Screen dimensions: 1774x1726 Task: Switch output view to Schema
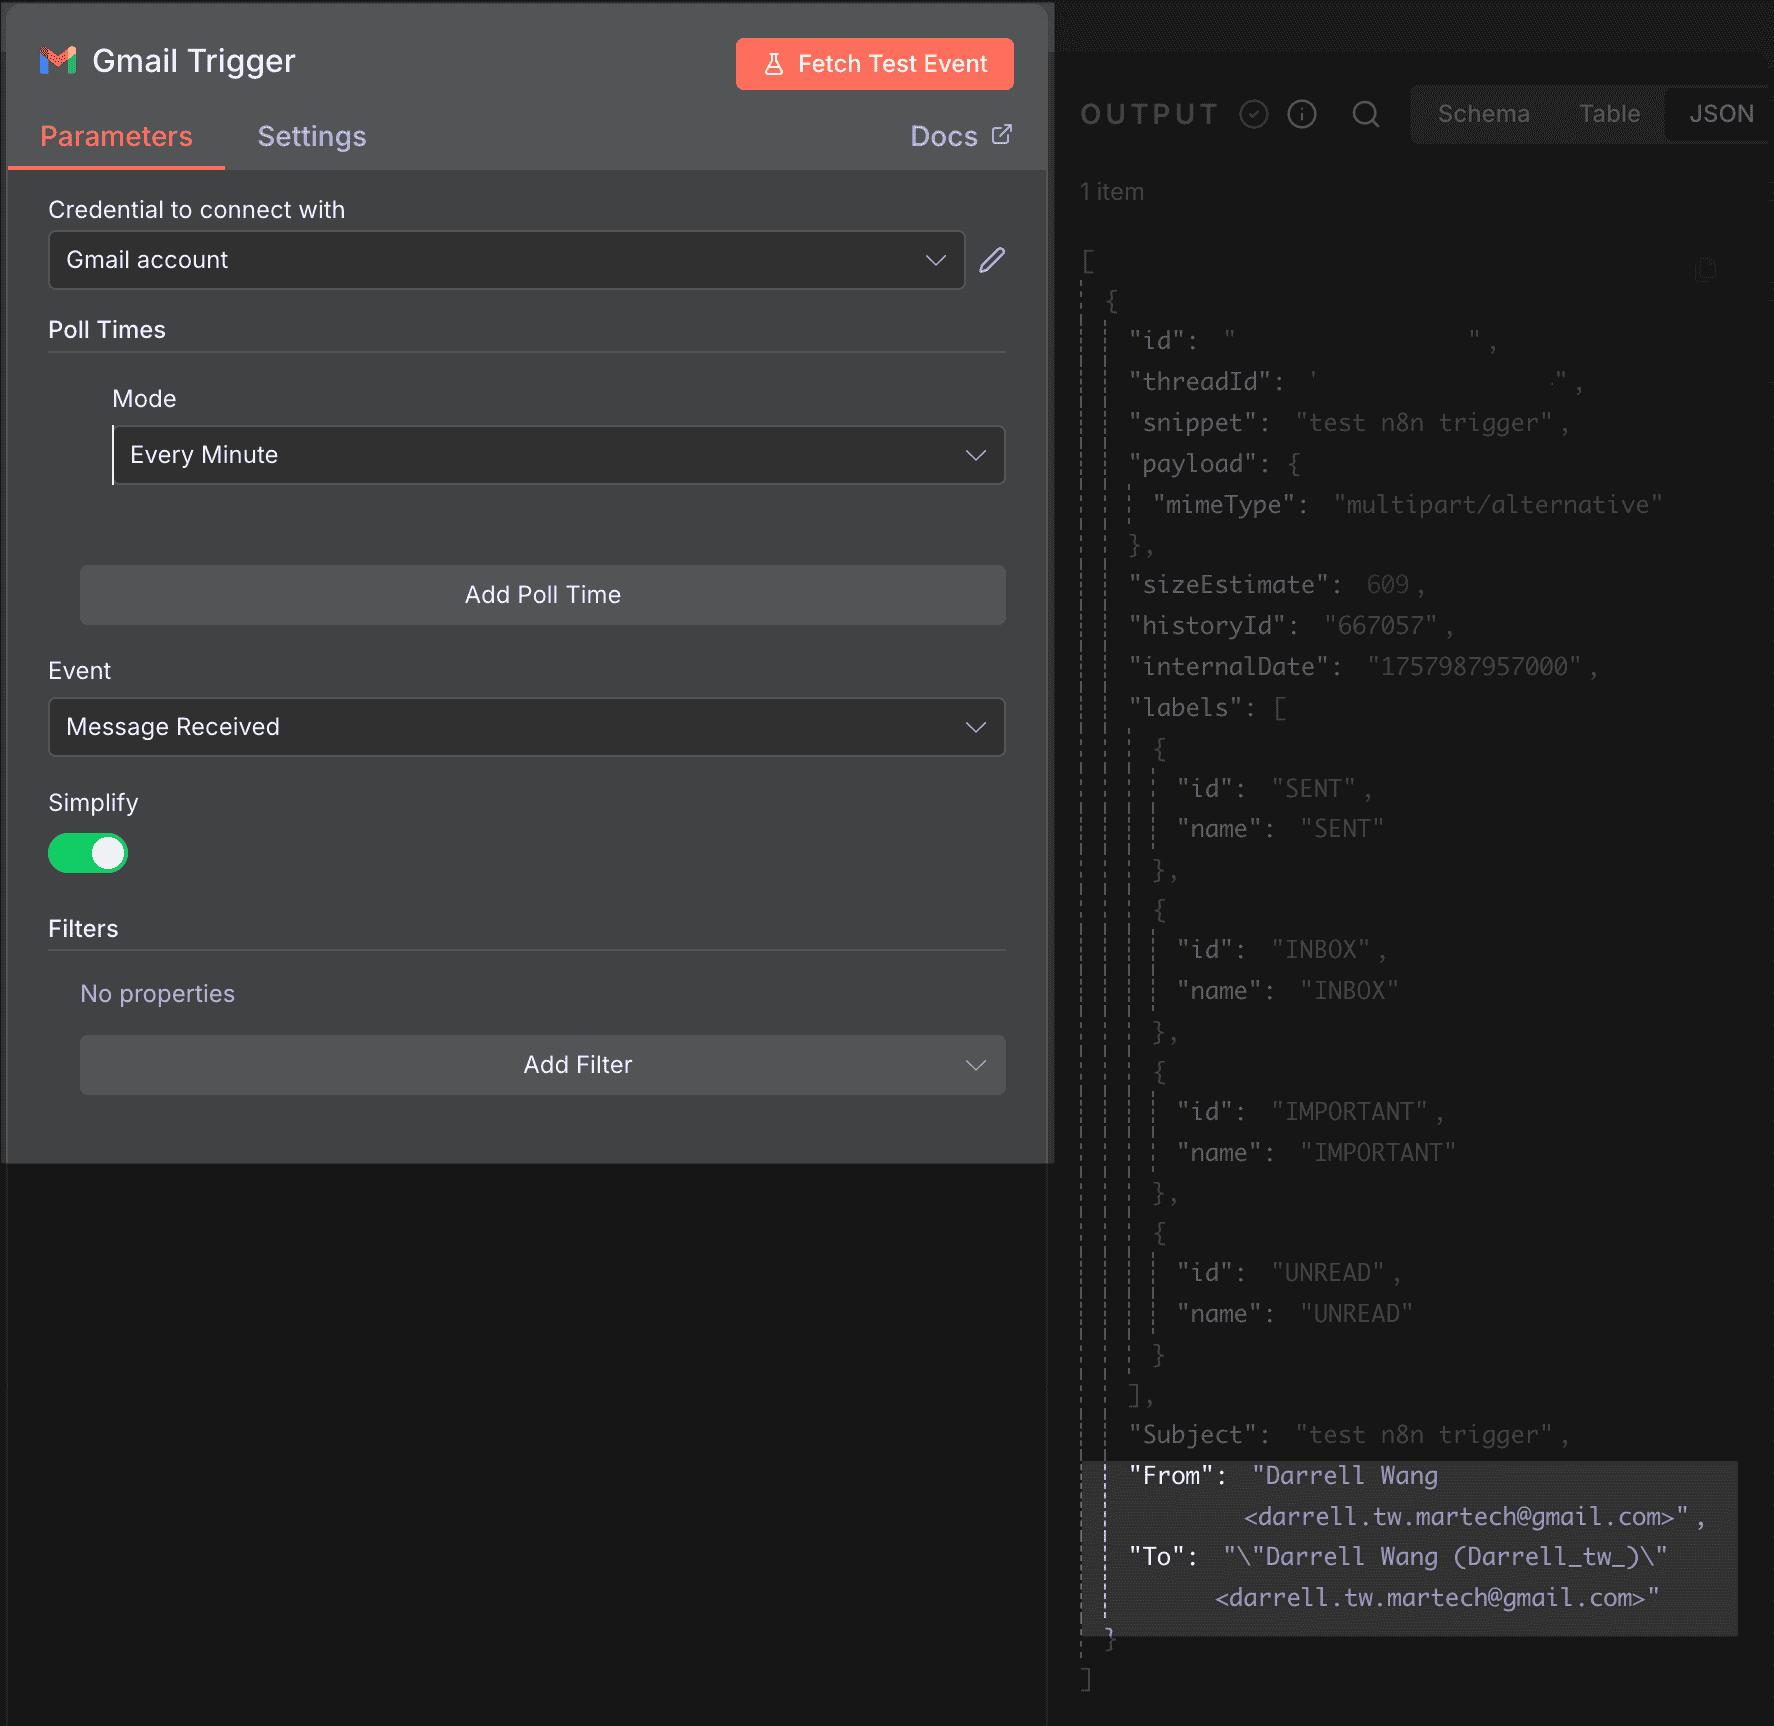pyautogui.click(x=1484, y=114)
